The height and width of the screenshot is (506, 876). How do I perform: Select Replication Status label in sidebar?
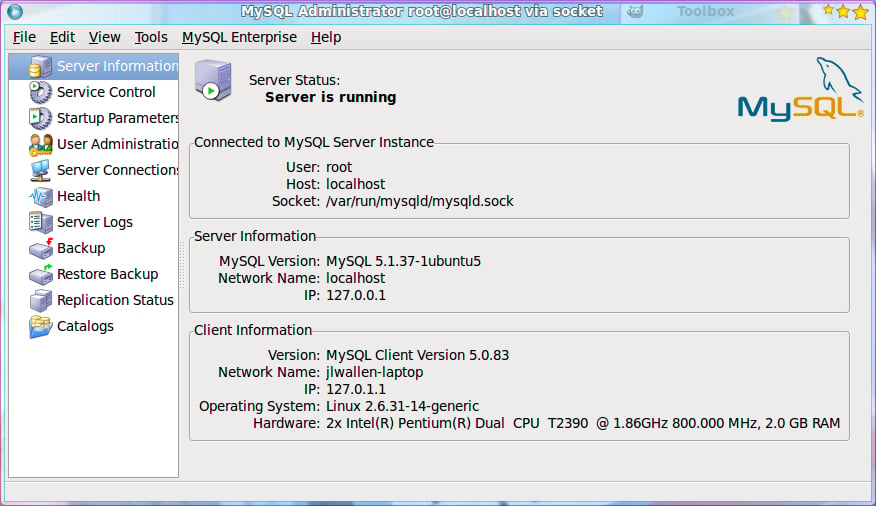pyautogui.click(x=115, y=300)
